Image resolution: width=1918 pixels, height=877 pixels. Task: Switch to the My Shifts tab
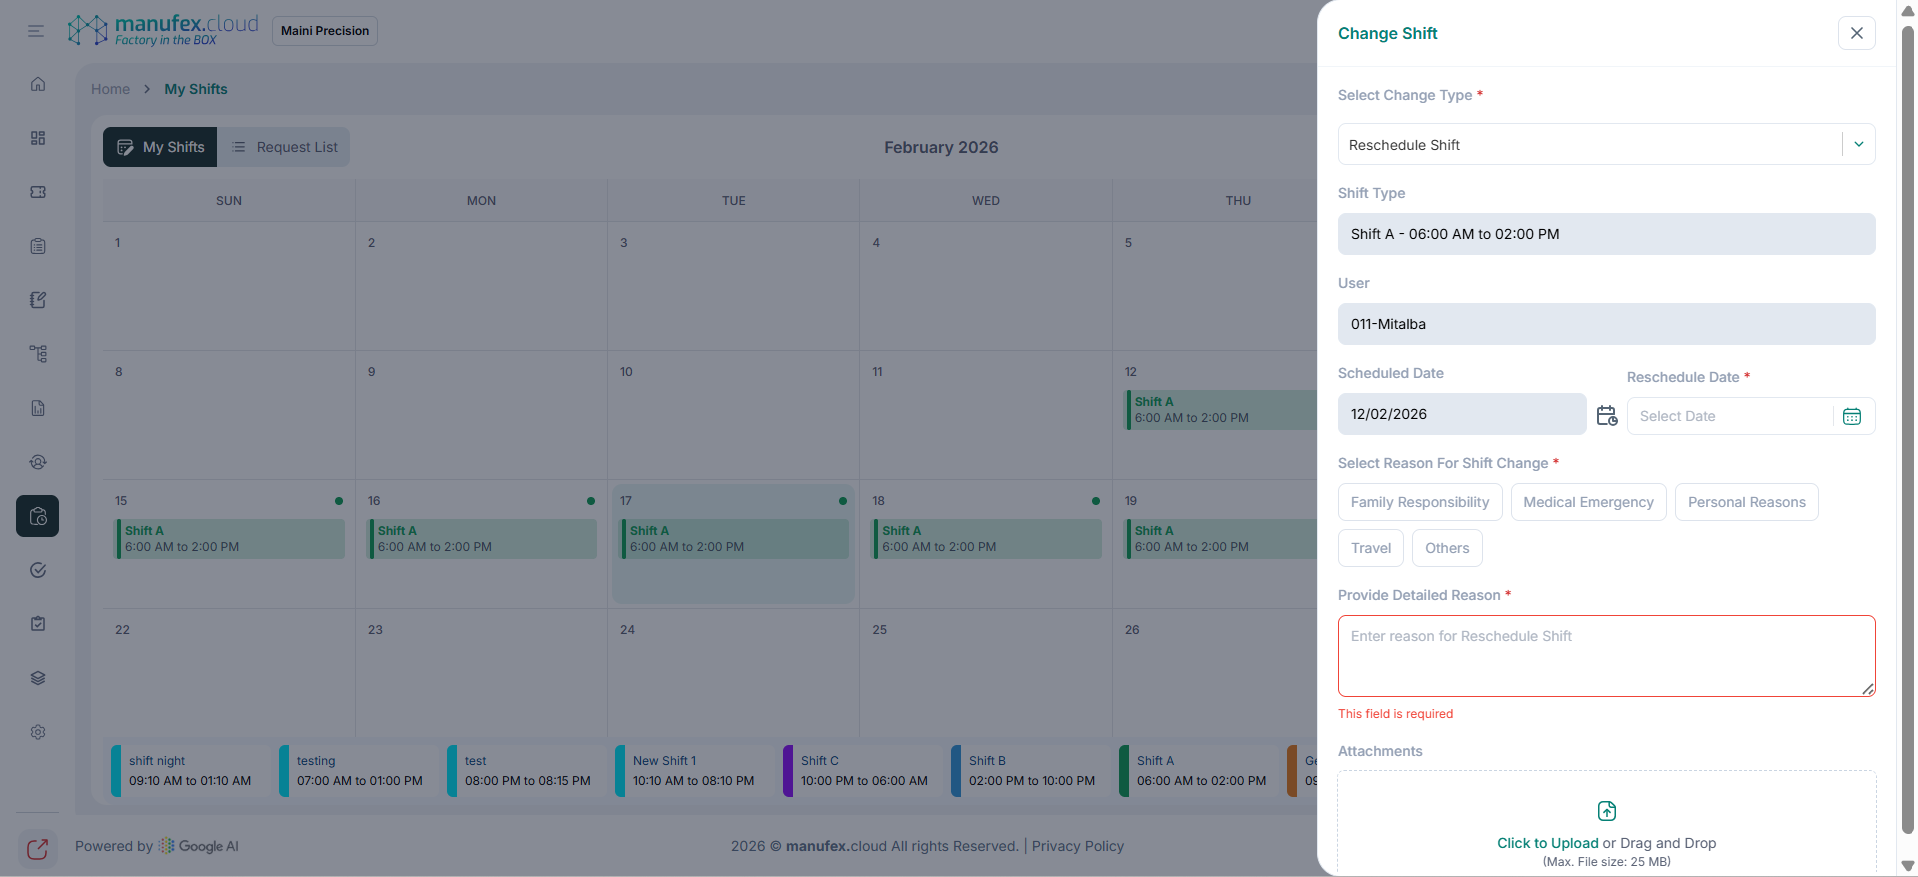[x=160, y=147]
